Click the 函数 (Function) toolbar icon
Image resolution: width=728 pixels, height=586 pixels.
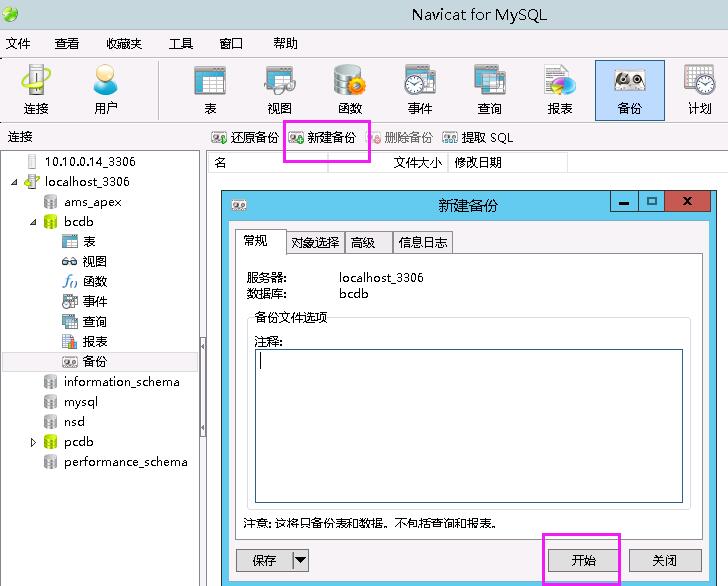(x=349, y=89)
